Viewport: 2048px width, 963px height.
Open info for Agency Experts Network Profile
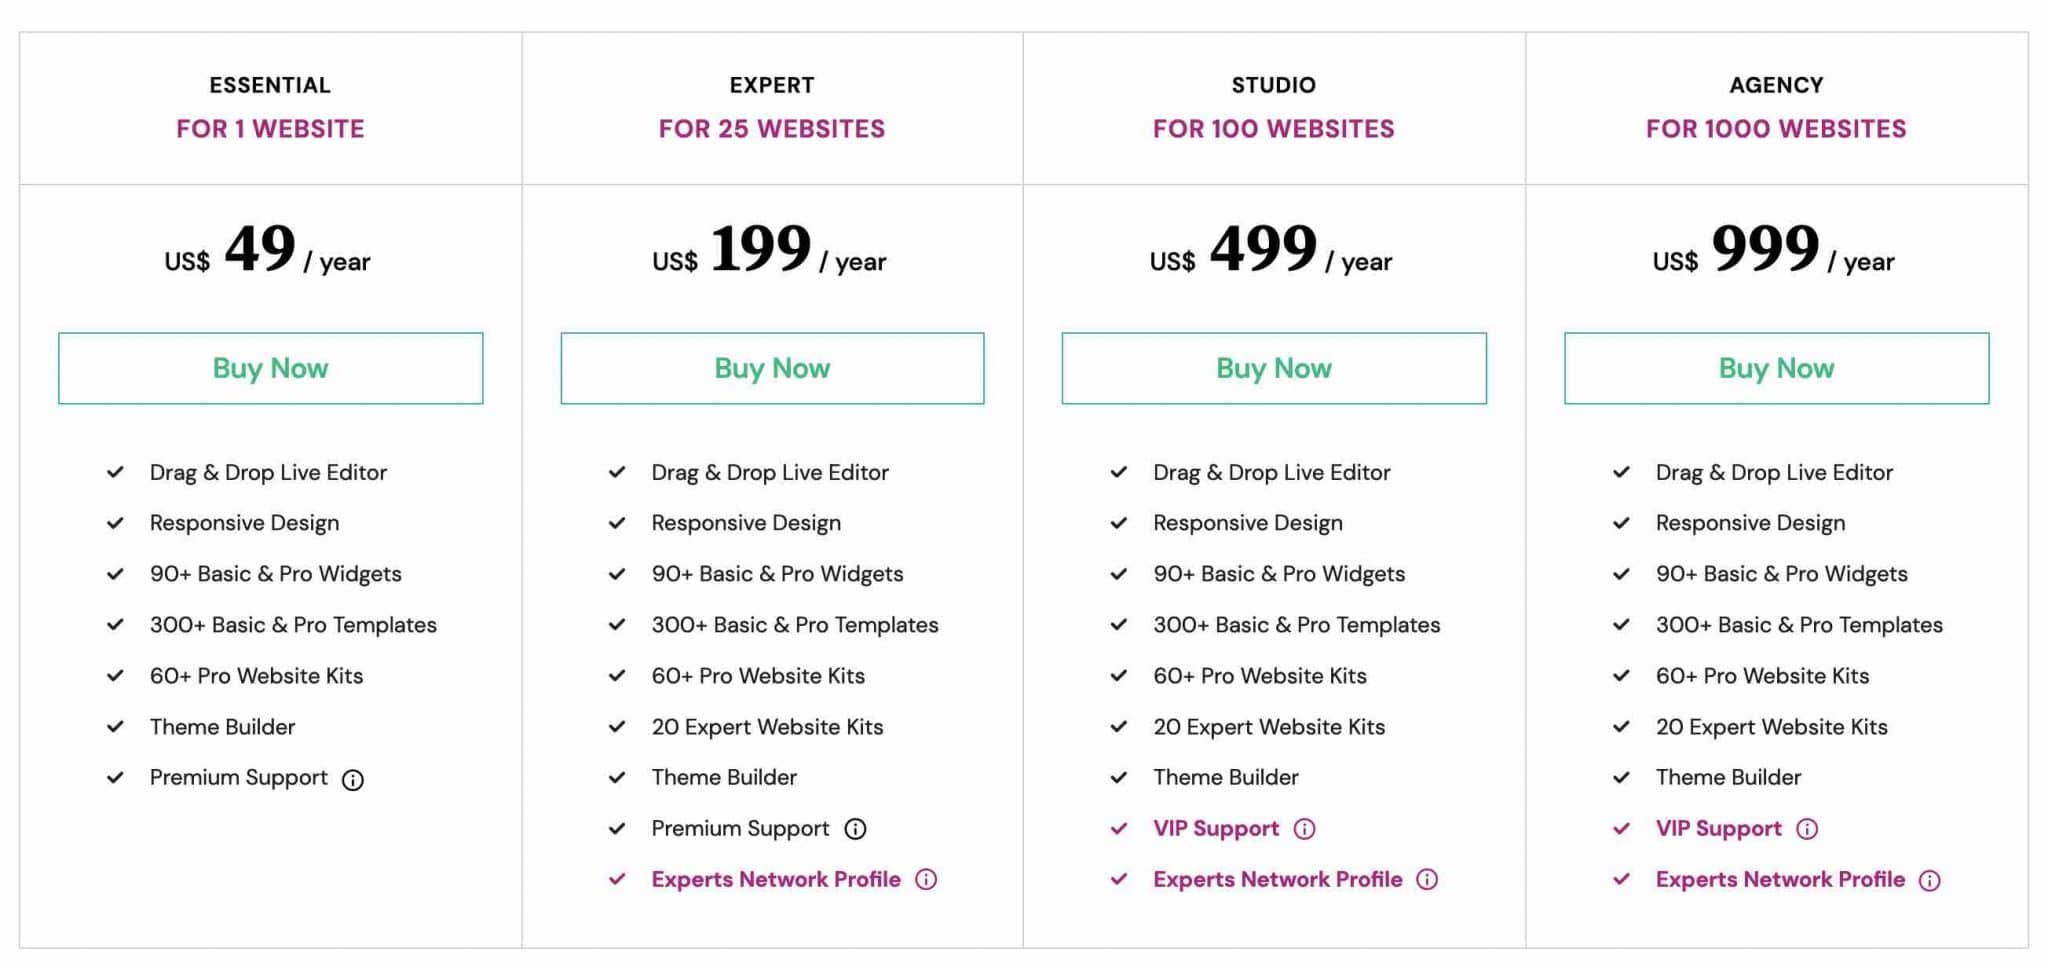pyautogui.click(x=1930, y=880)
